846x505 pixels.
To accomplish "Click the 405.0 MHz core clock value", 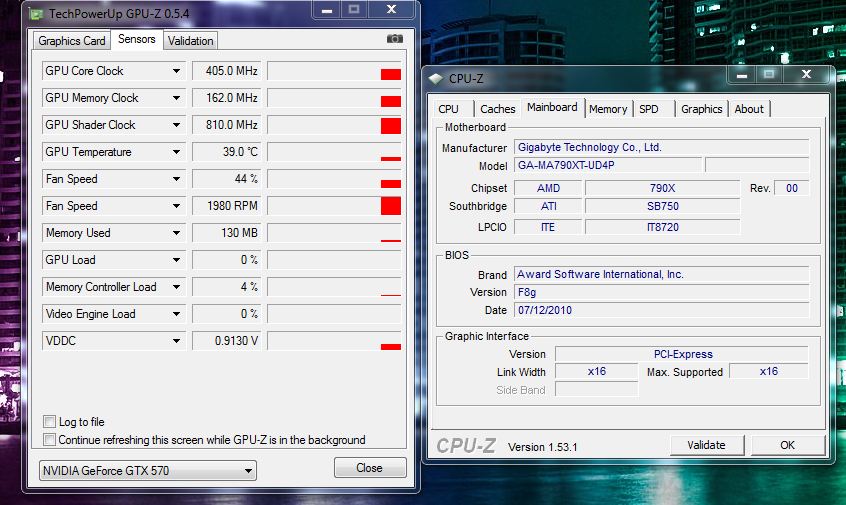I will (x=227, y=71).
